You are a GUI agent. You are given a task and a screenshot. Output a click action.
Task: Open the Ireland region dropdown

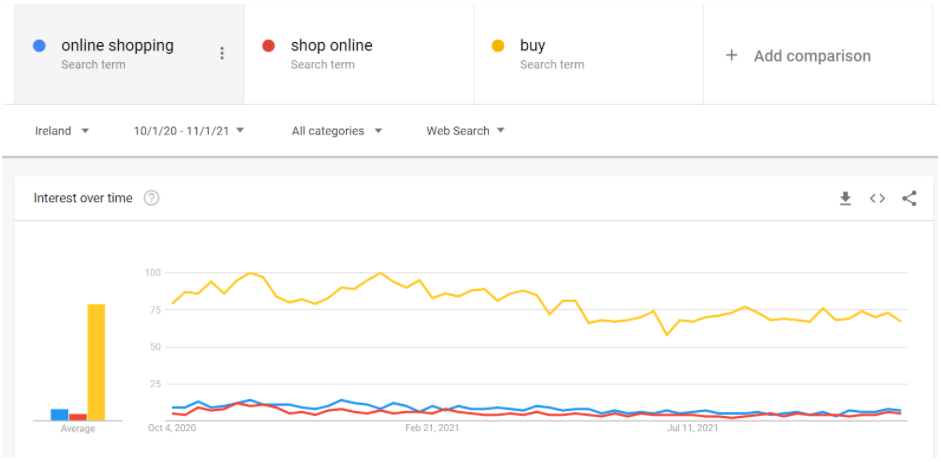coord(62,131)
